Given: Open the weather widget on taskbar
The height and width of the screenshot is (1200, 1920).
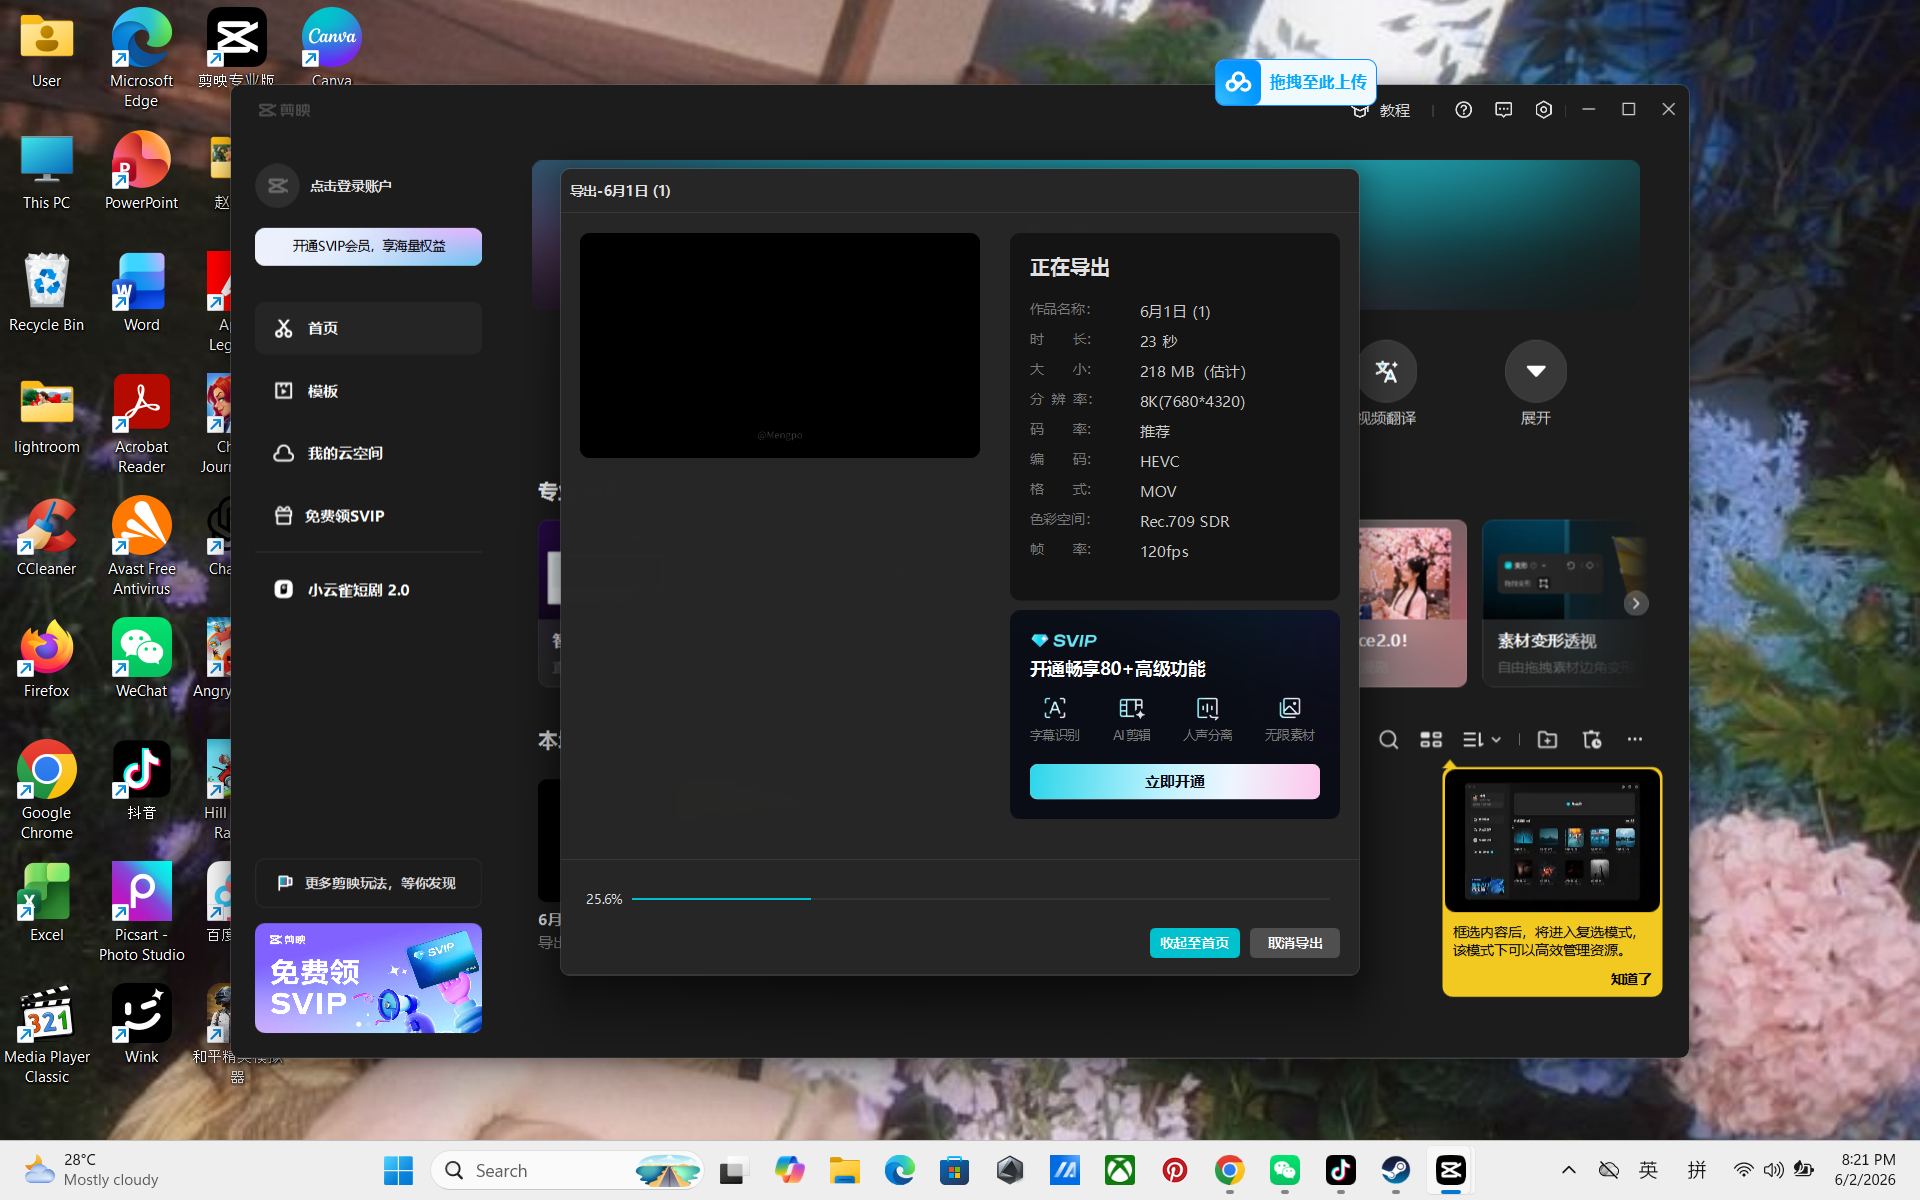Looking at the screenshot, I should tap(92, 1170).
